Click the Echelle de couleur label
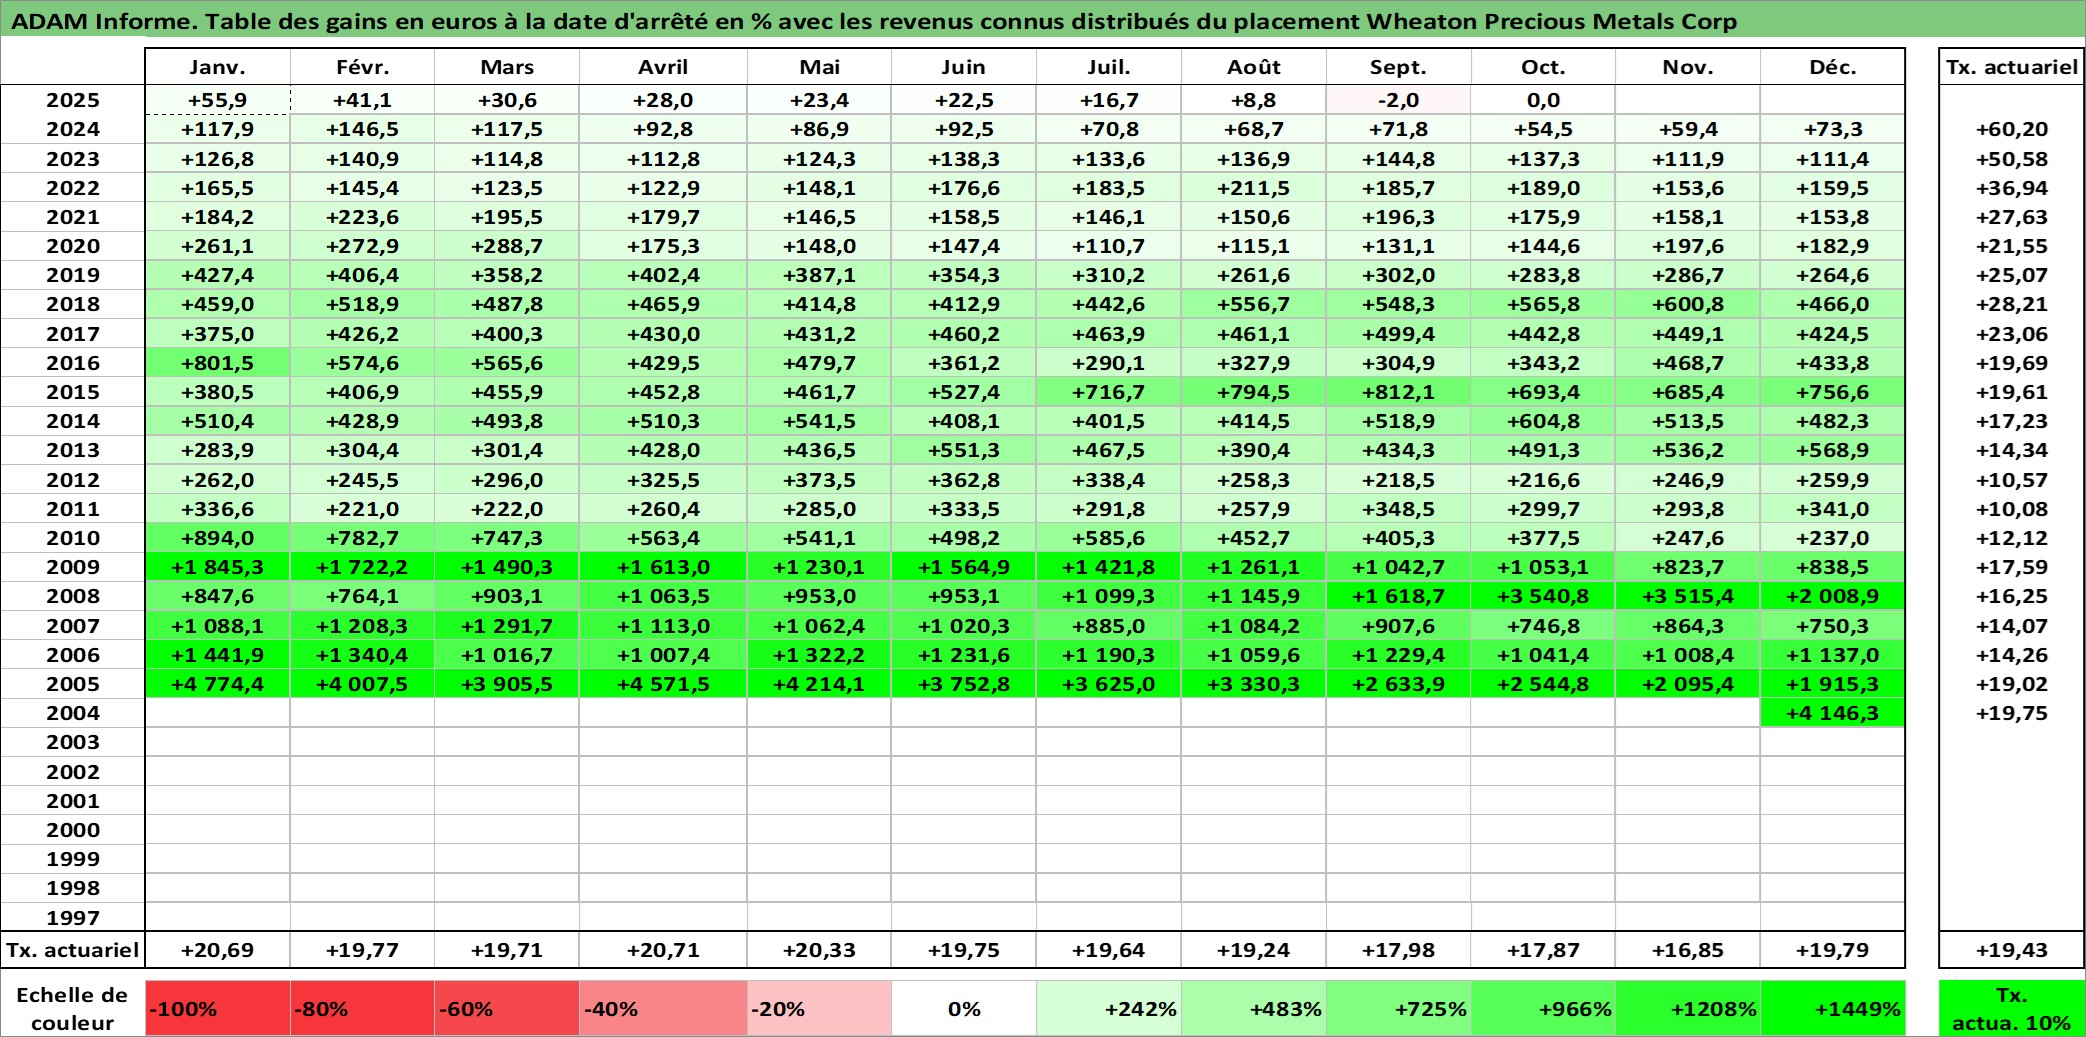The width and height of the screenshot is (2086, 1037). (x=72, y=1008)
